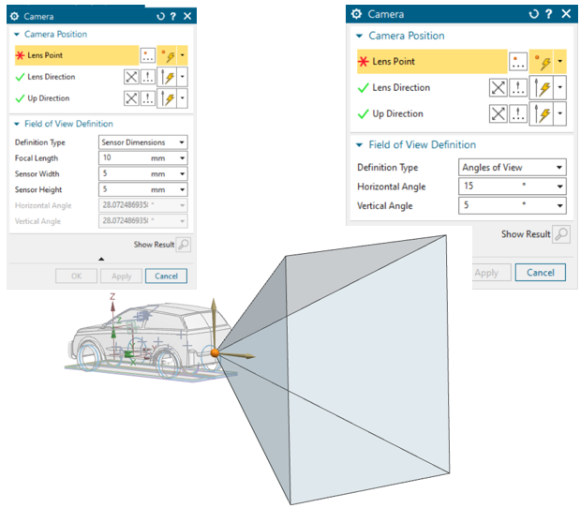The image size is (580, 508).
Task: Select the Lens Point row in left dialog
Action: click(x=77, y=55)
